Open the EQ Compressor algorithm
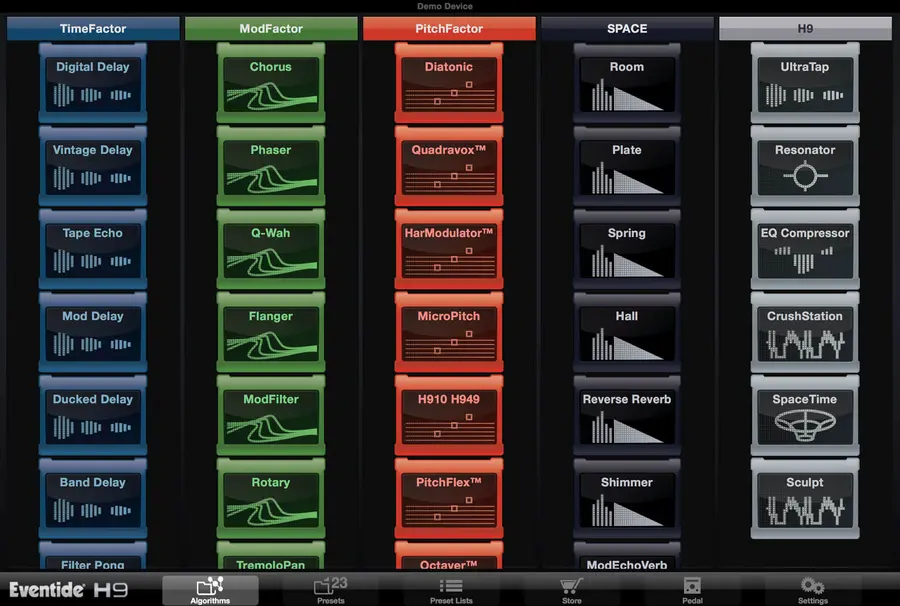 [x=805, y=249]
